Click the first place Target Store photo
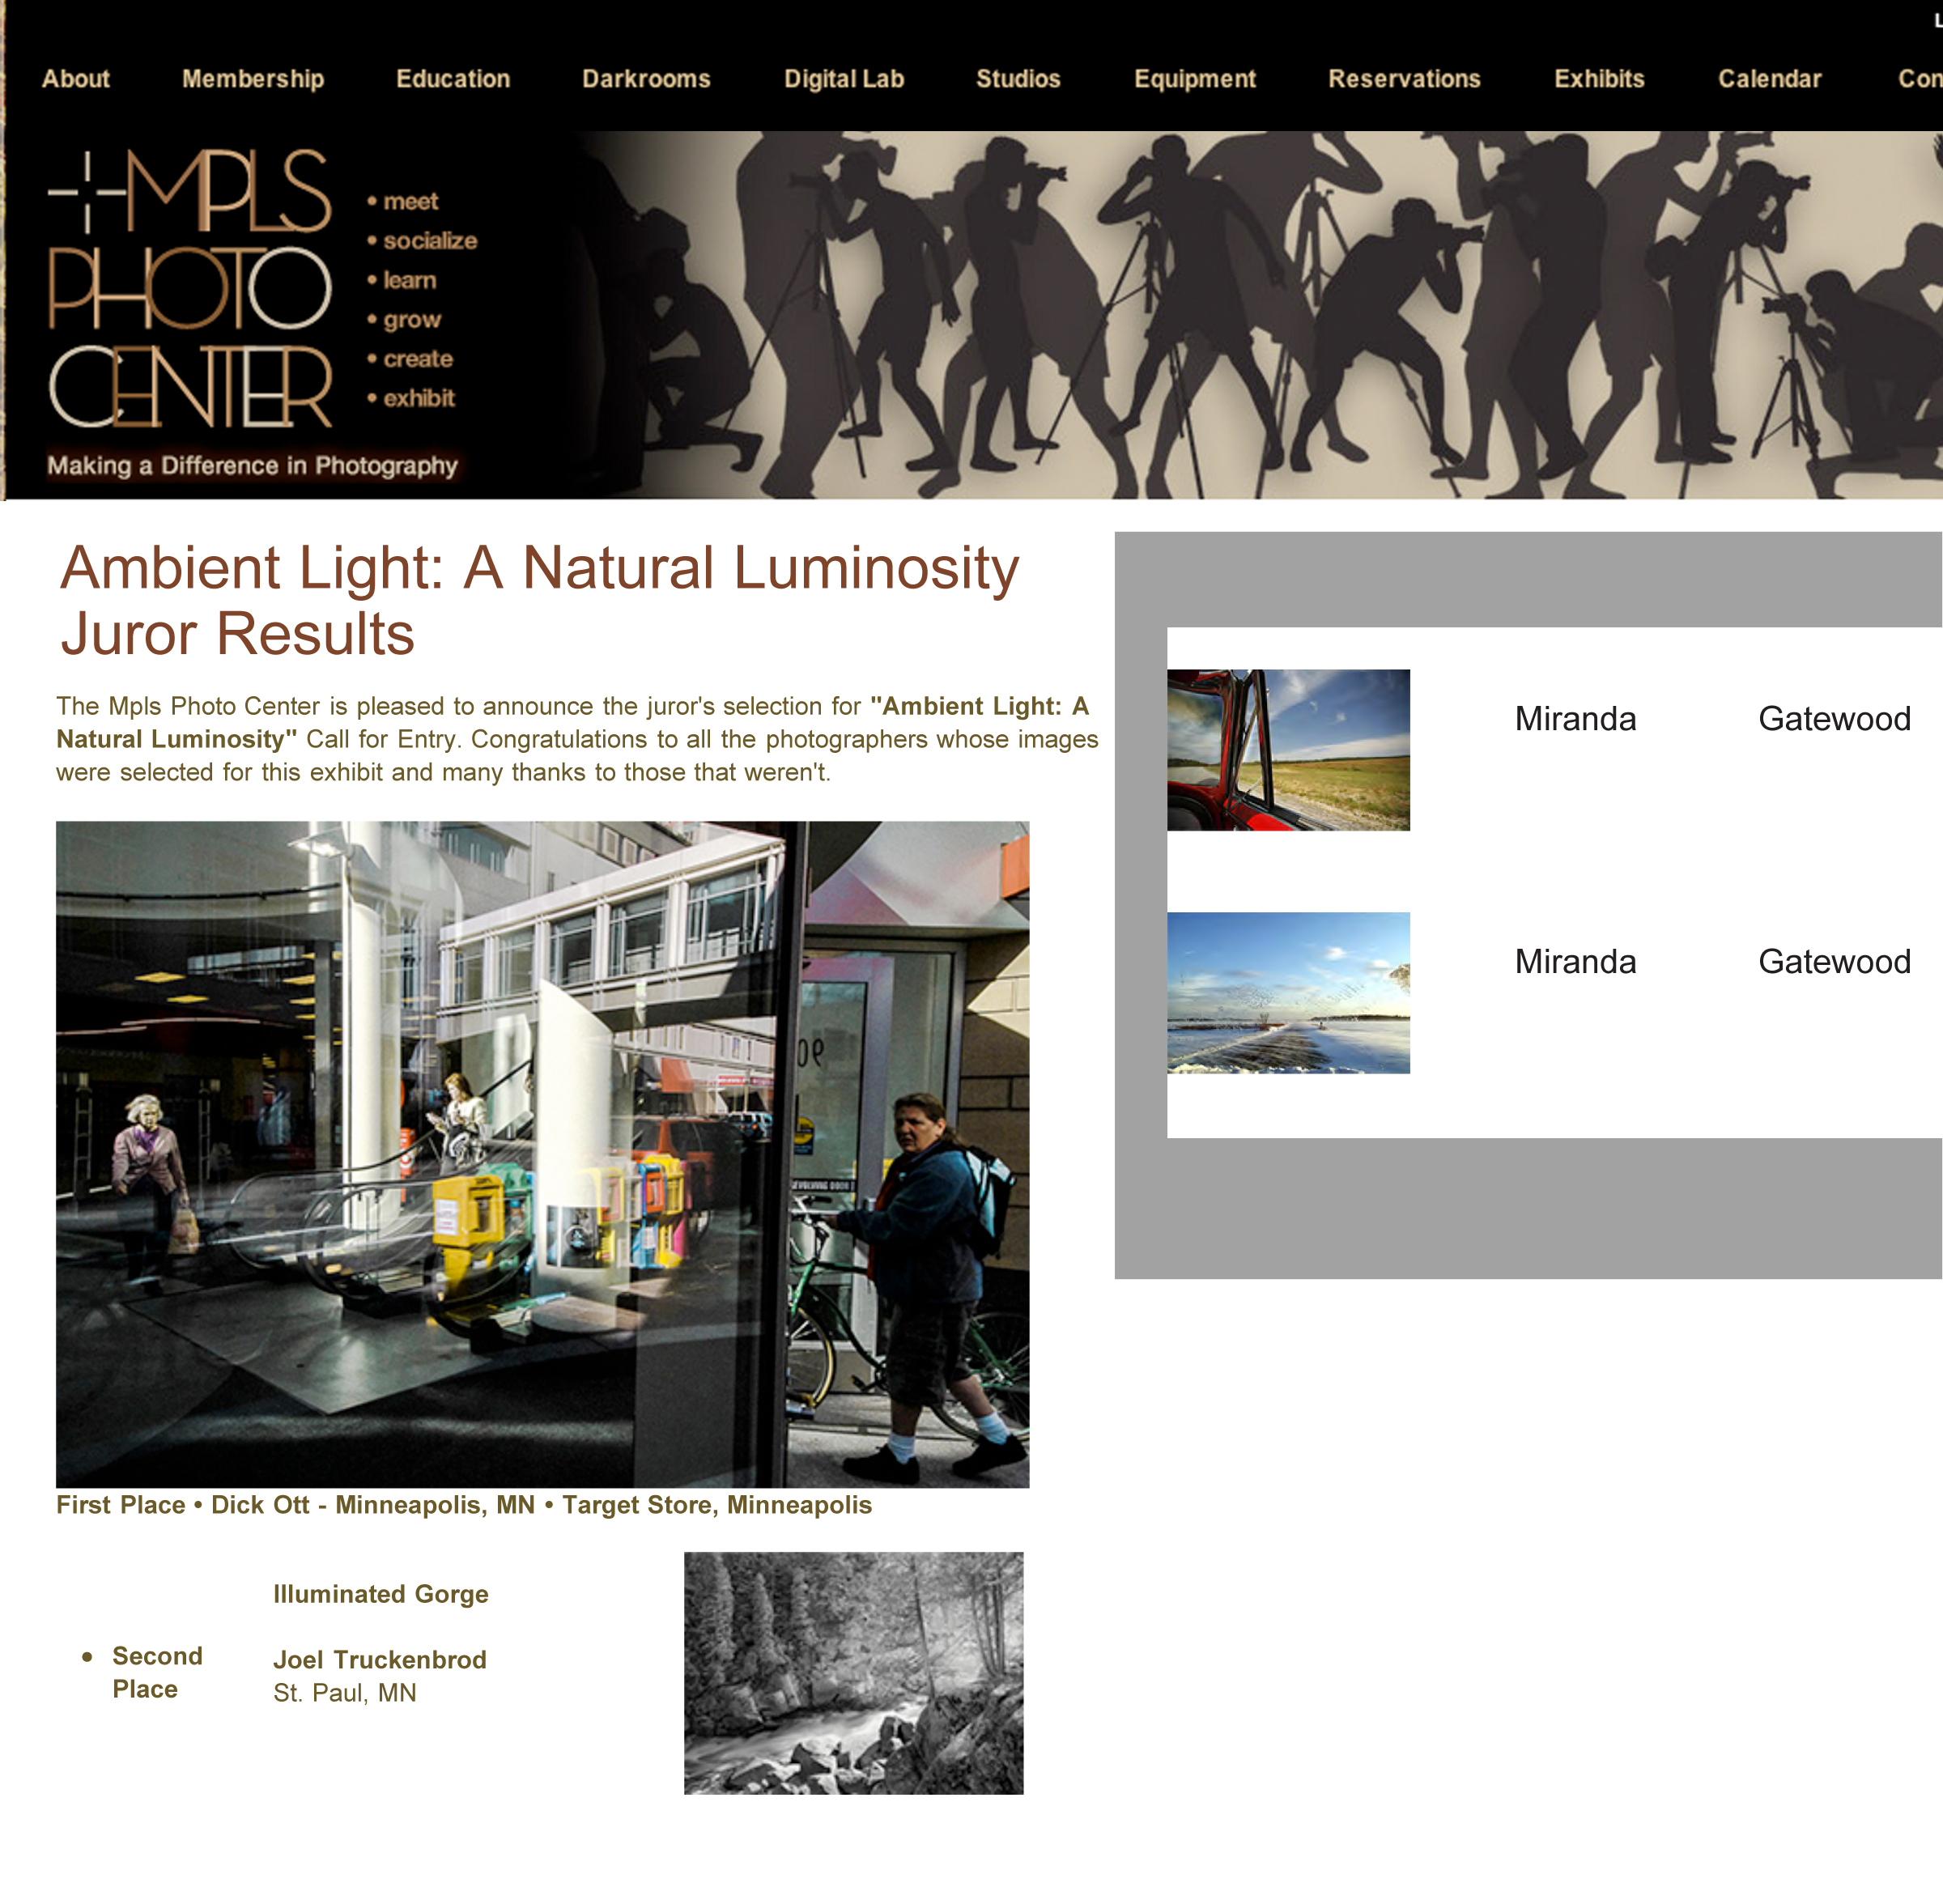 pyautogui.click(x=542, y=1154)
